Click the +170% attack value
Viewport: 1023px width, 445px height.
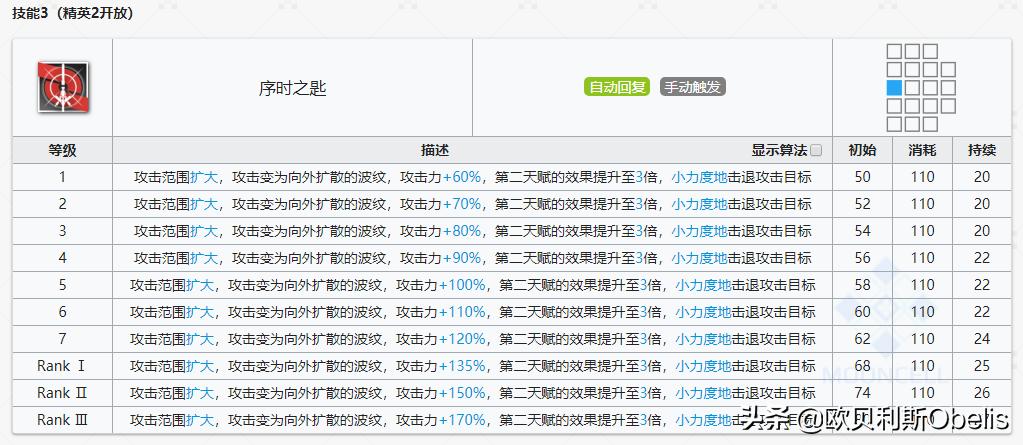point(462,420)
